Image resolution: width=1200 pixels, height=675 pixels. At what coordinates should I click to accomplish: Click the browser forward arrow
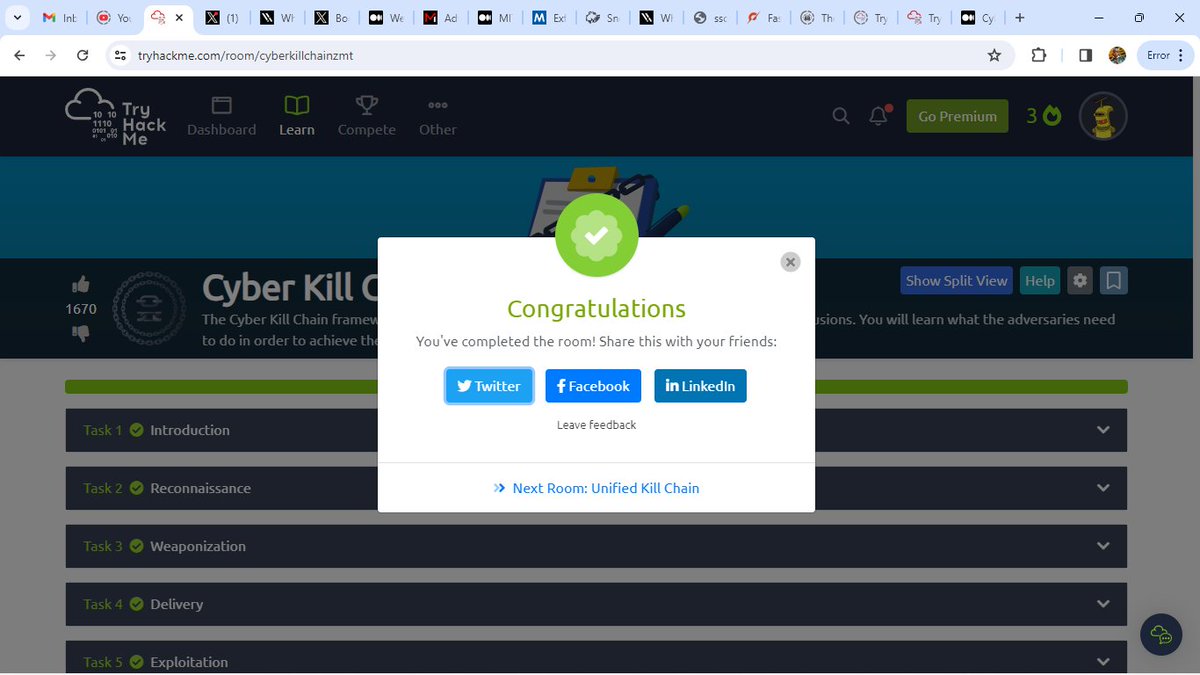click(x=51, y=56)
